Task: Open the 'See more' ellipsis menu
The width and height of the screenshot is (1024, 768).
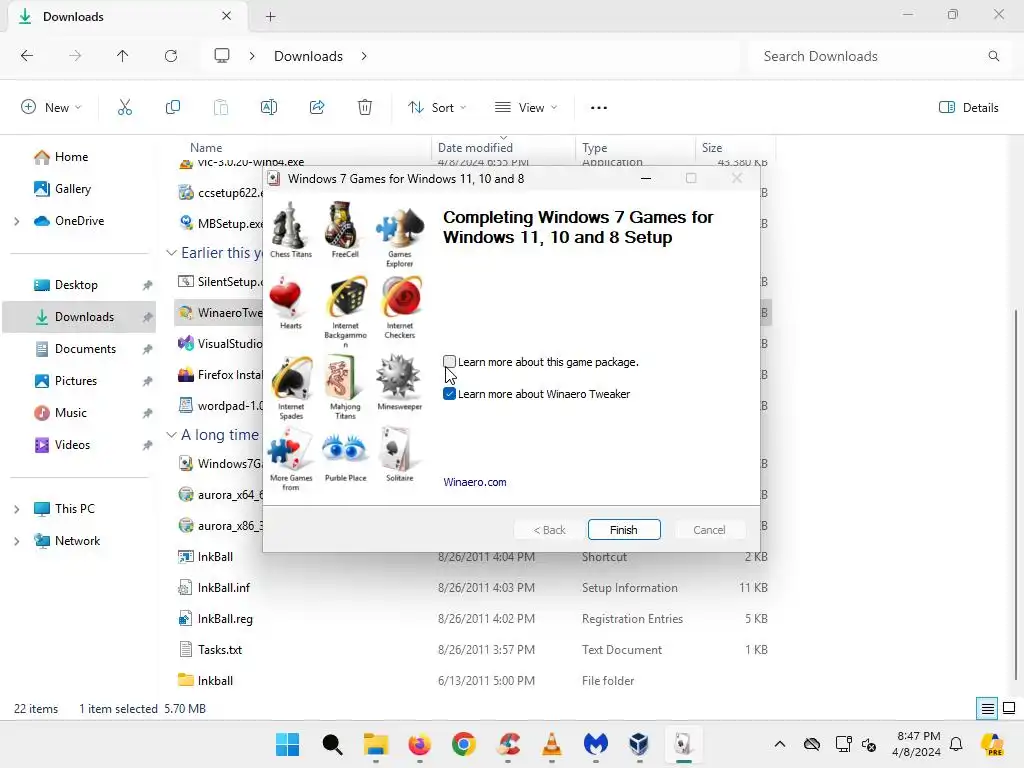Action: pyautogui.click(x=599, y=108)
